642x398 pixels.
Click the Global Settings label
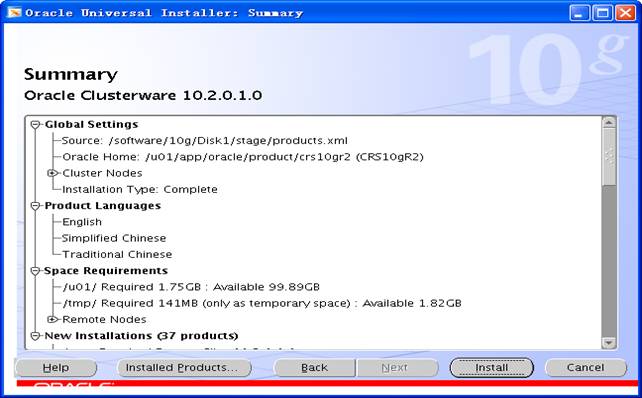click(92, 124)
